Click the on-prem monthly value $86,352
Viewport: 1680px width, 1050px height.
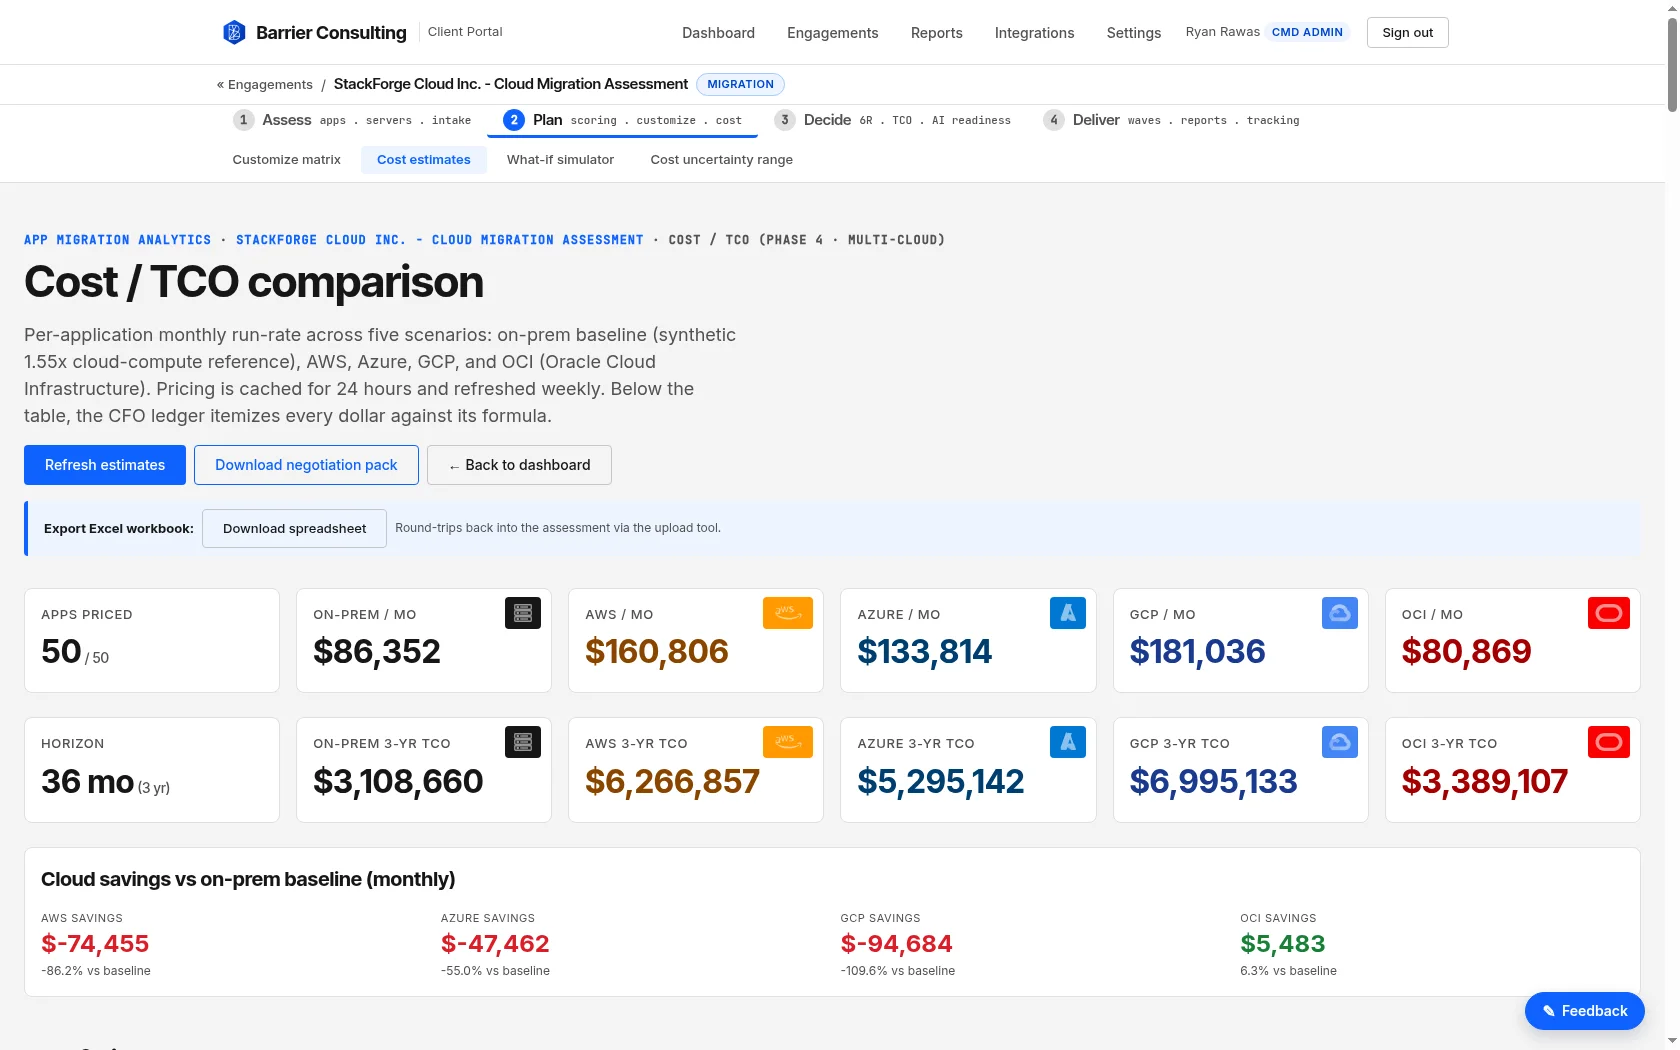click(x=376, y=652)
